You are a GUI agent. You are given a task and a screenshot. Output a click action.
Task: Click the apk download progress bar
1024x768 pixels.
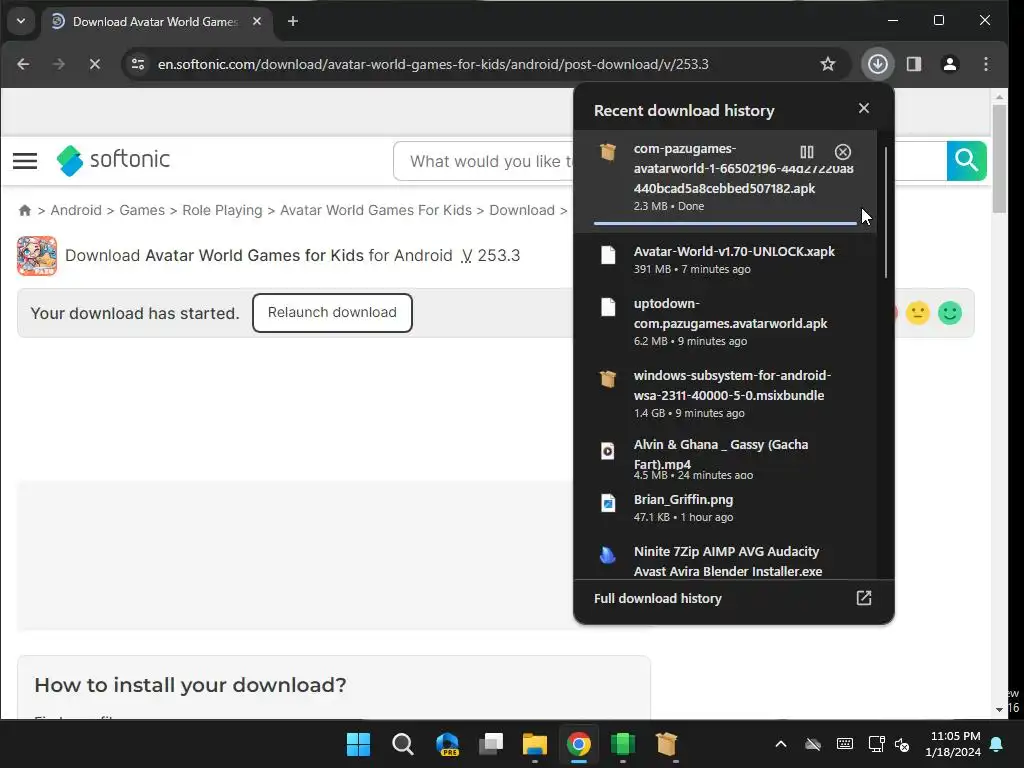725,223
